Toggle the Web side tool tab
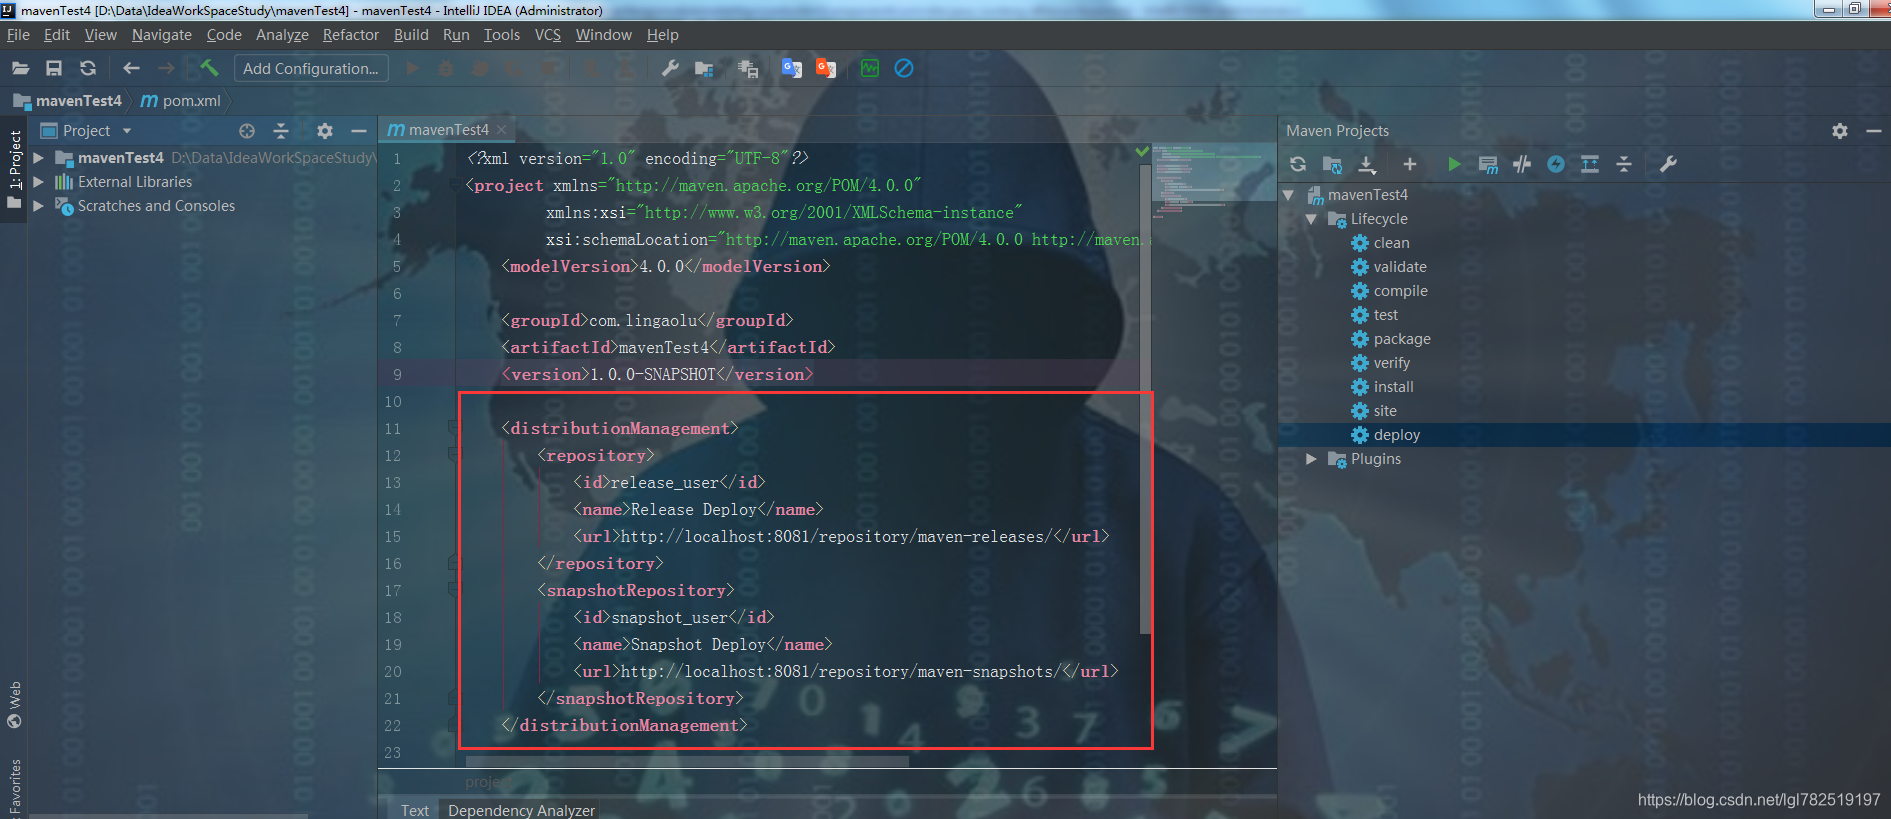1891x819 pixels. (14, 706)
